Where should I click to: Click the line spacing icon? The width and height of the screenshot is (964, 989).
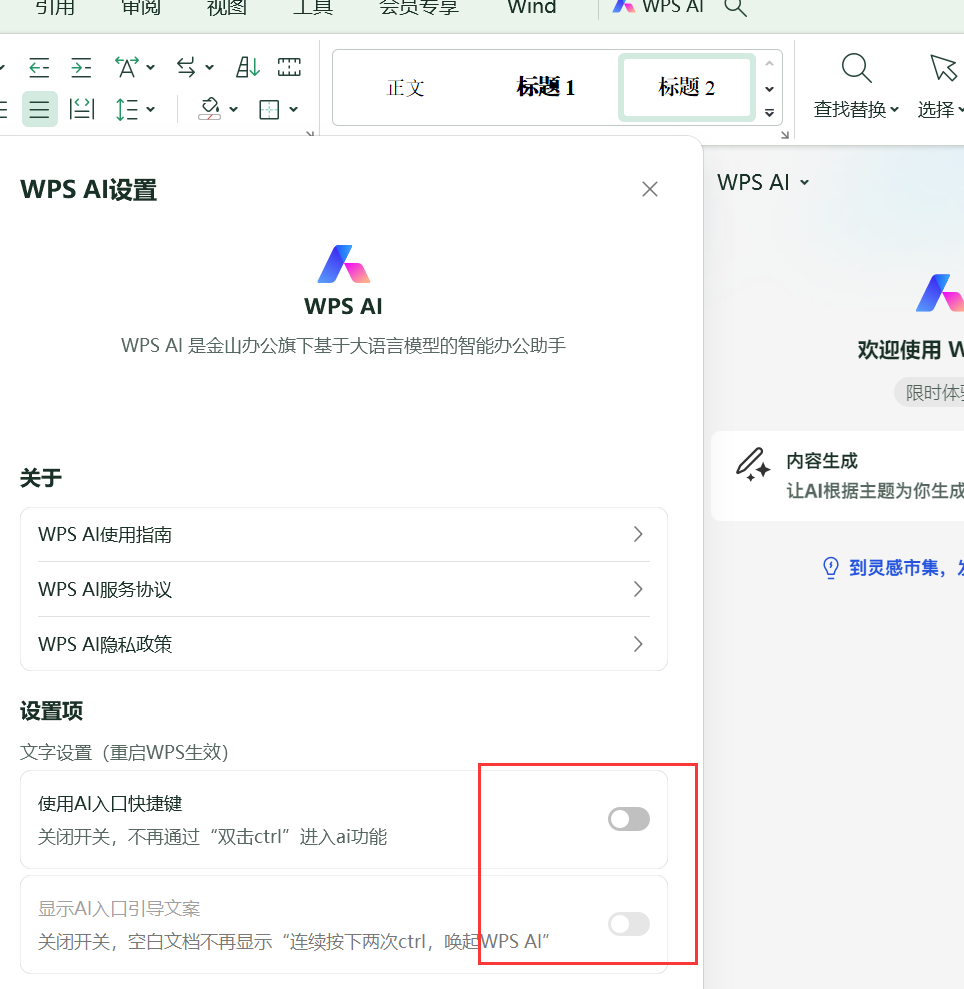click(127, 109)
